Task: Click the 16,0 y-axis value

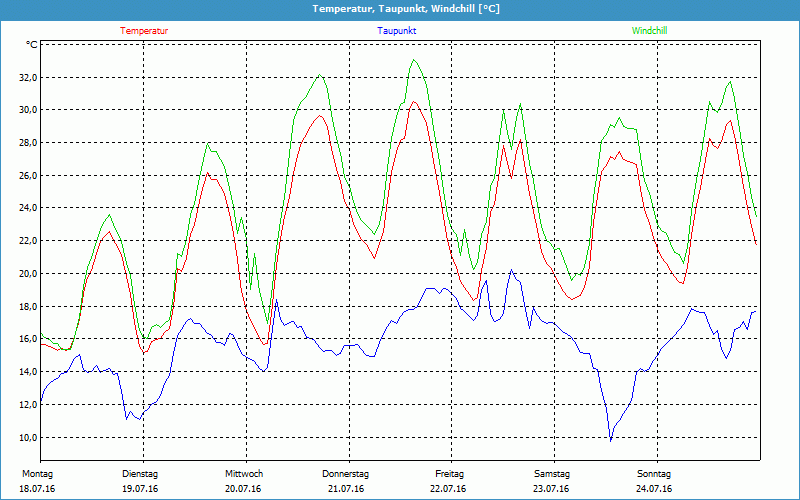Action: tap(28, 339)
